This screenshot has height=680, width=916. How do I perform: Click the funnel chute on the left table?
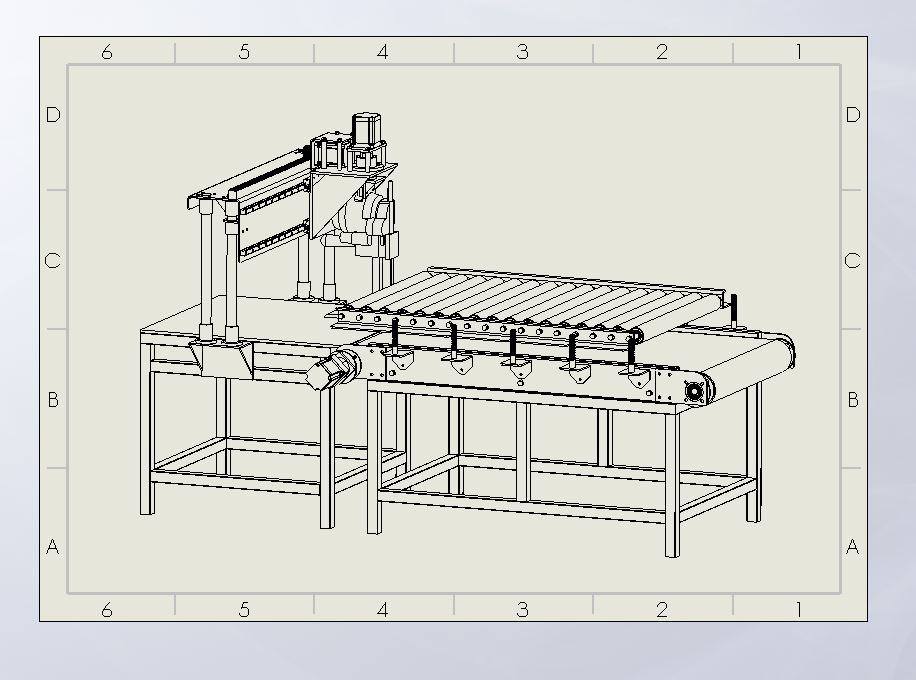click(222, 358)
